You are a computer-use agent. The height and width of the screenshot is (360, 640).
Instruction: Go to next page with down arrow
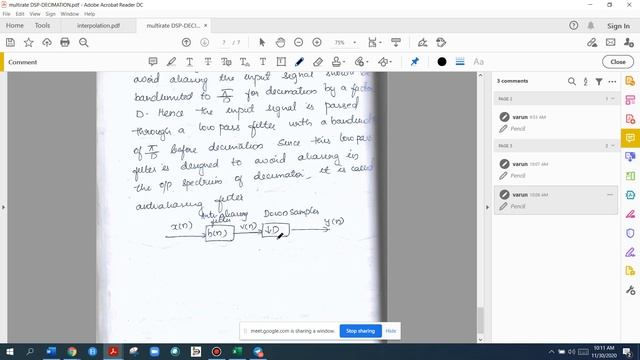tap(204, 42)
